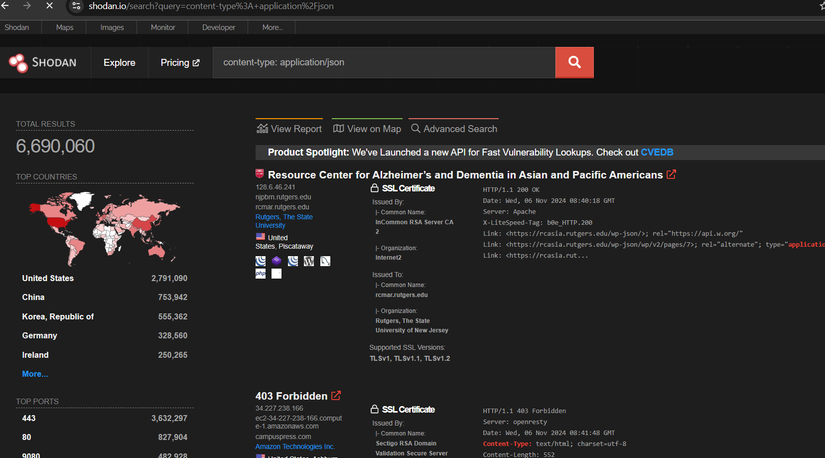The image size is (825, 458).
Task: Click the world map of top countries
Action: coord(104,227)
